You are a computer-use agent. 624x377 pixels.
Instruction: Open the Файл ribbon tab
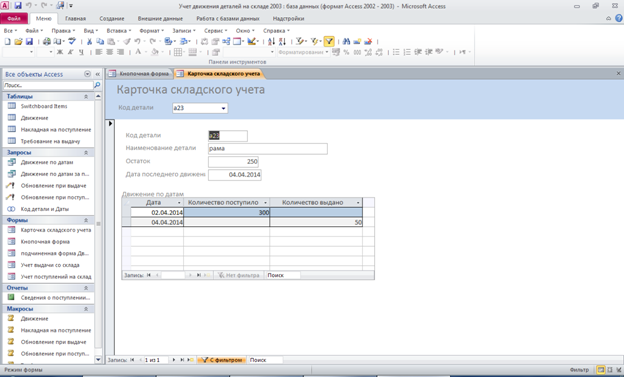click(x=14, y=18)
